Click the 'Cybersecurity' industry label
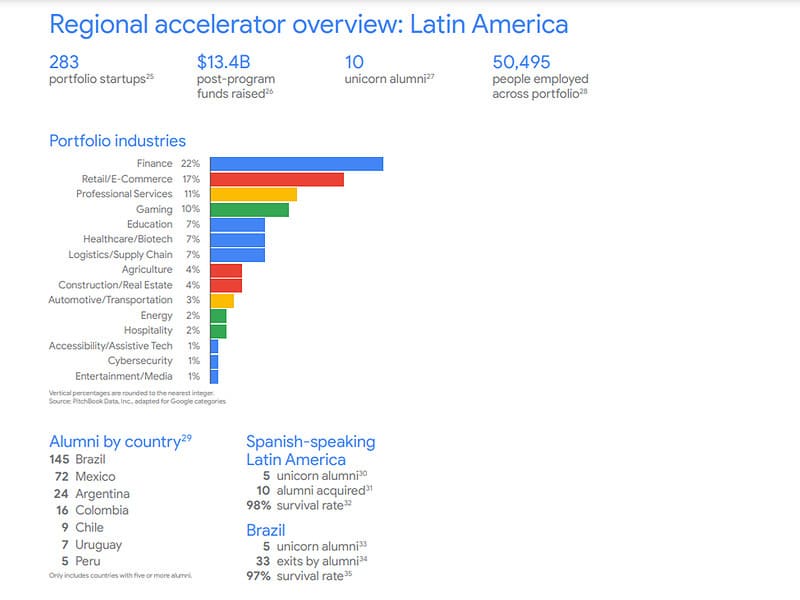 [x=140, y=361]
